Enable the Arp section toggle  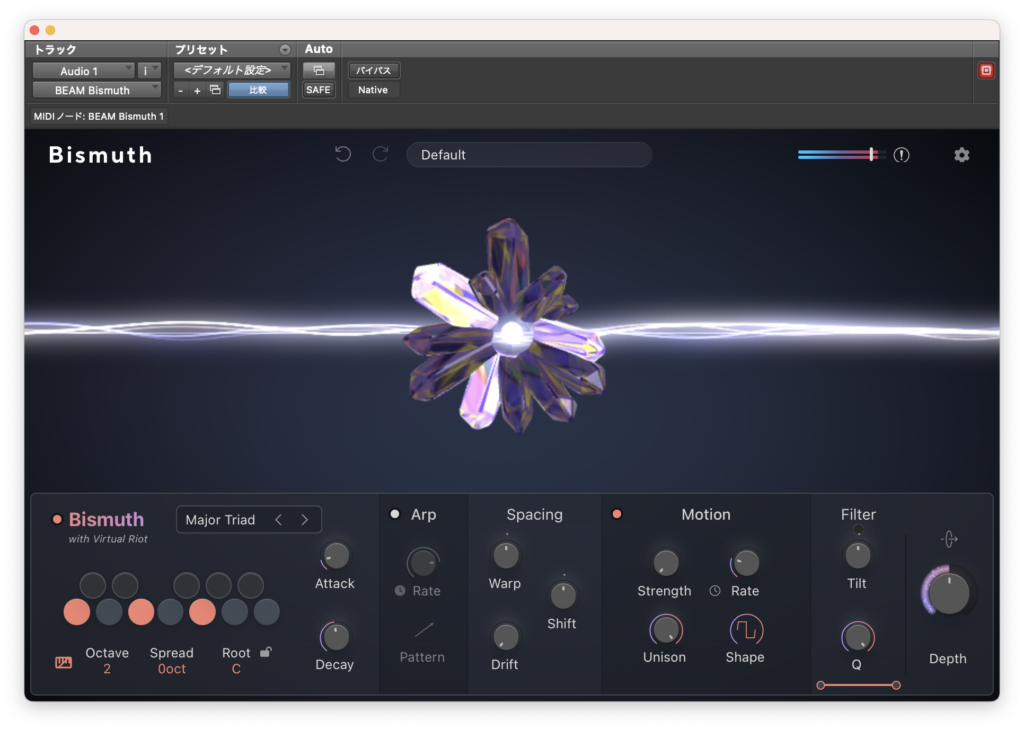(x=394, y=514)
